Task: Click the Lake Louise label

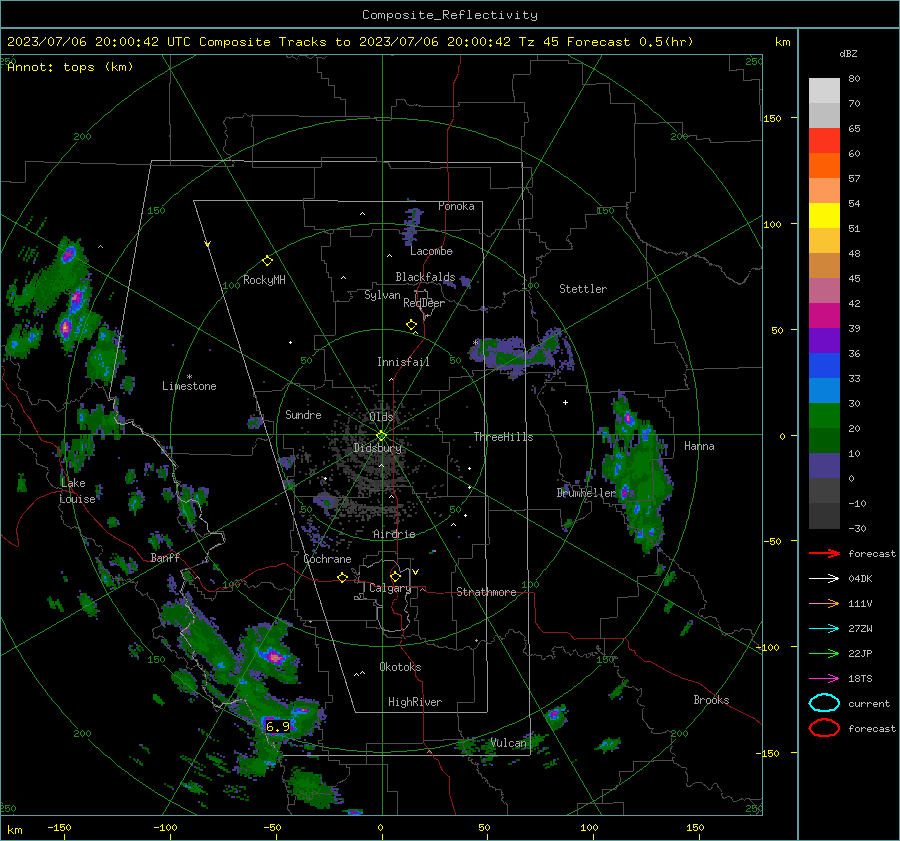Action: tap(77, 491)
